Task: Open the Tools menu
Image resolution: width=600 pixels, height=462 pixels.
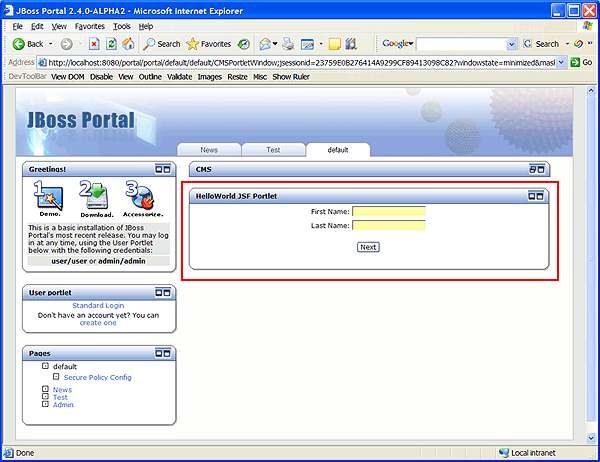Action: coord(121,25)
